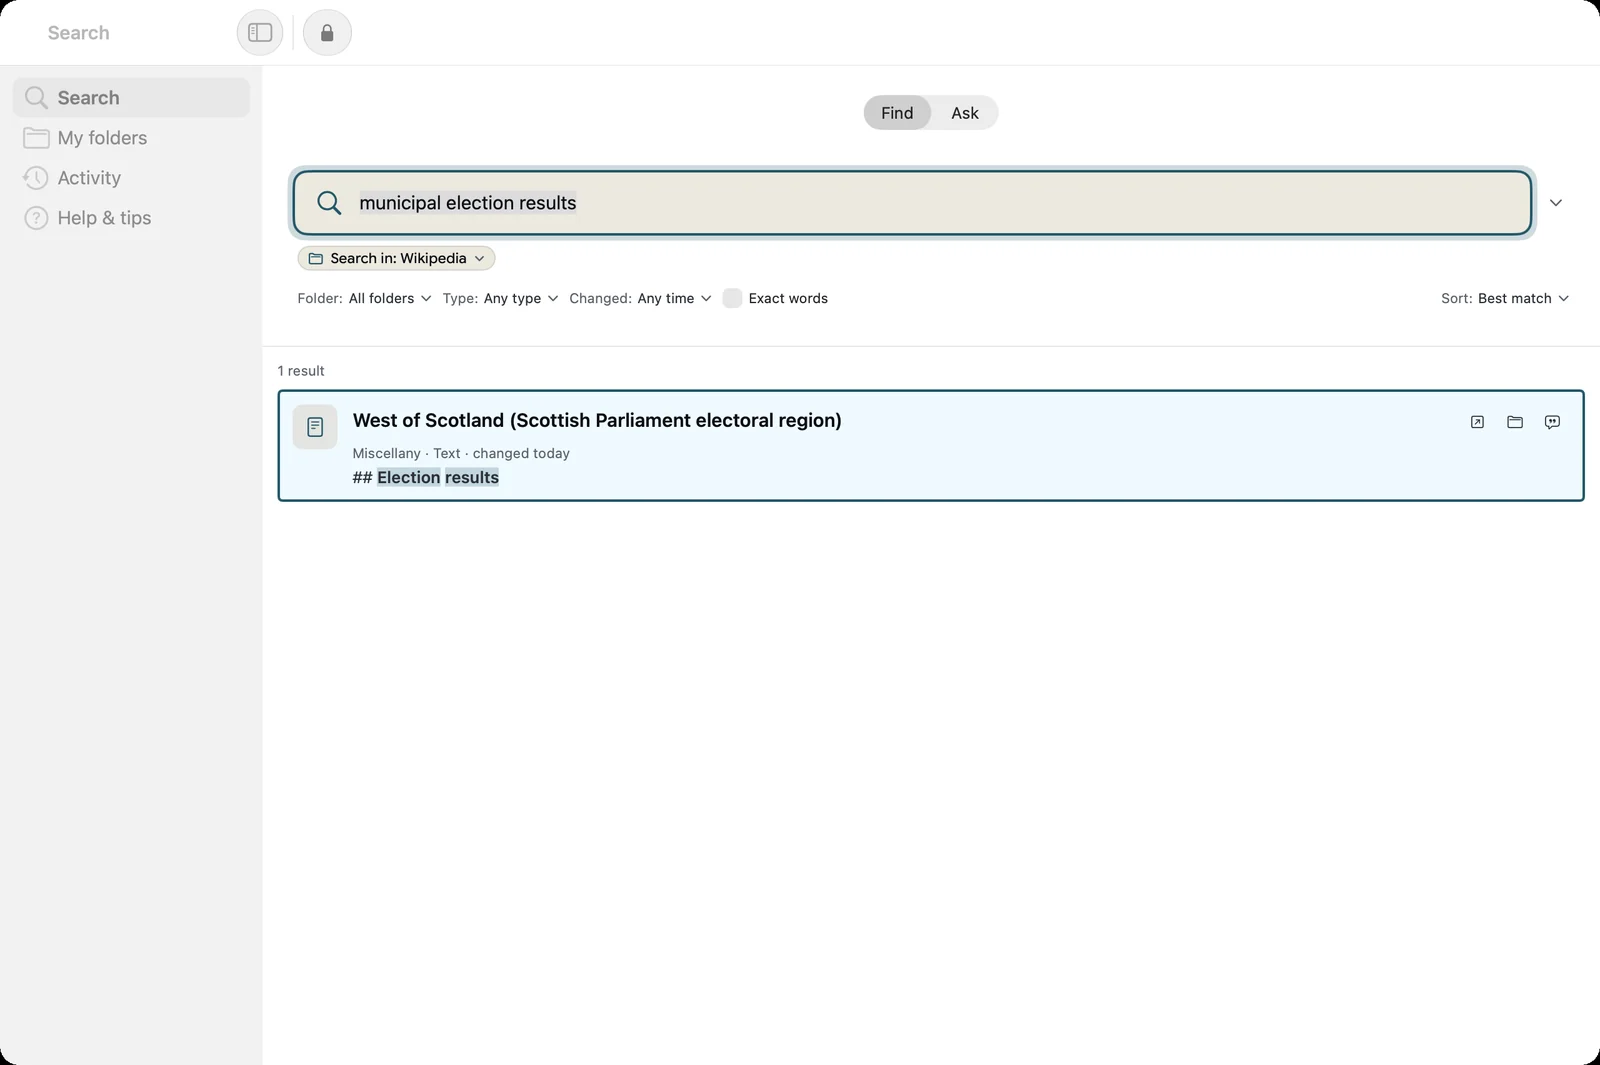1600x1065 pixels.
Task: Open Help & tips section
Action: point(131,218)
